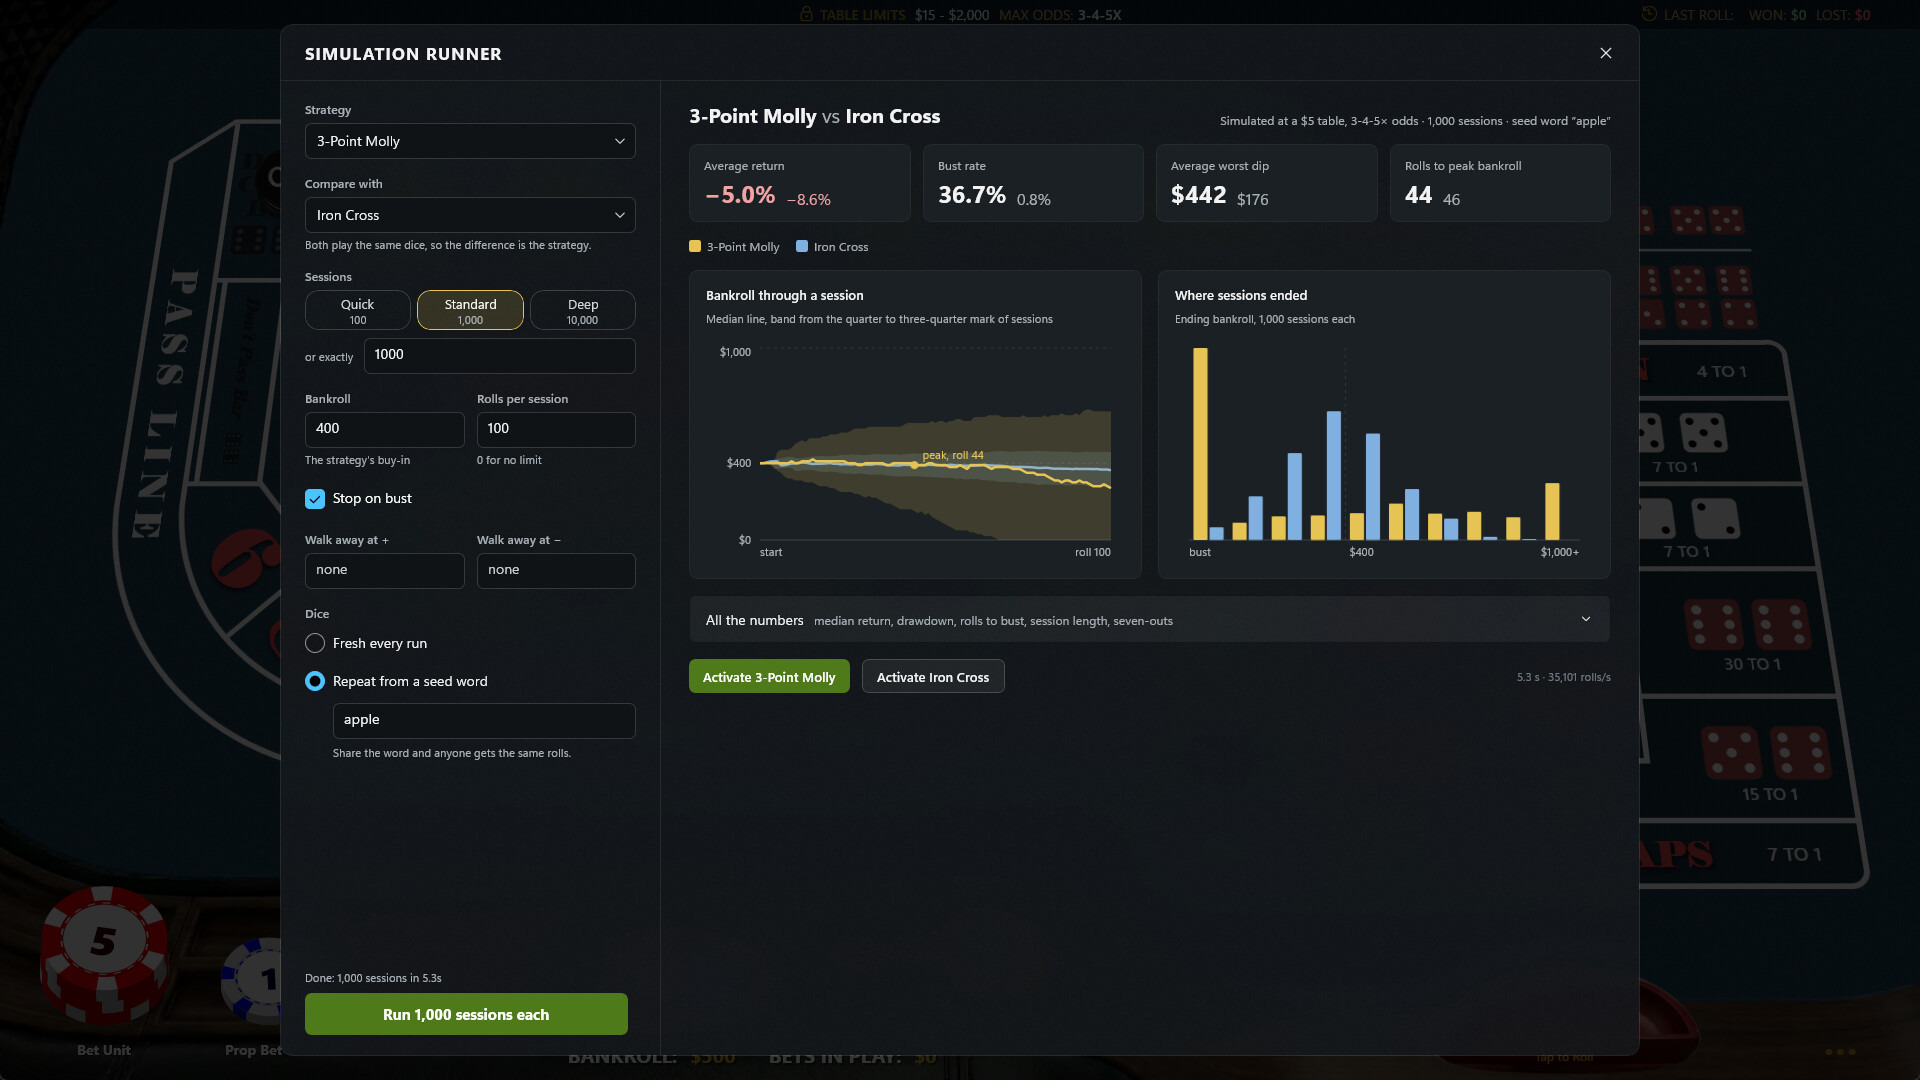Click the LAST ROLL history icon
The image size is (1920, 1080).
tap(1649, 14)
